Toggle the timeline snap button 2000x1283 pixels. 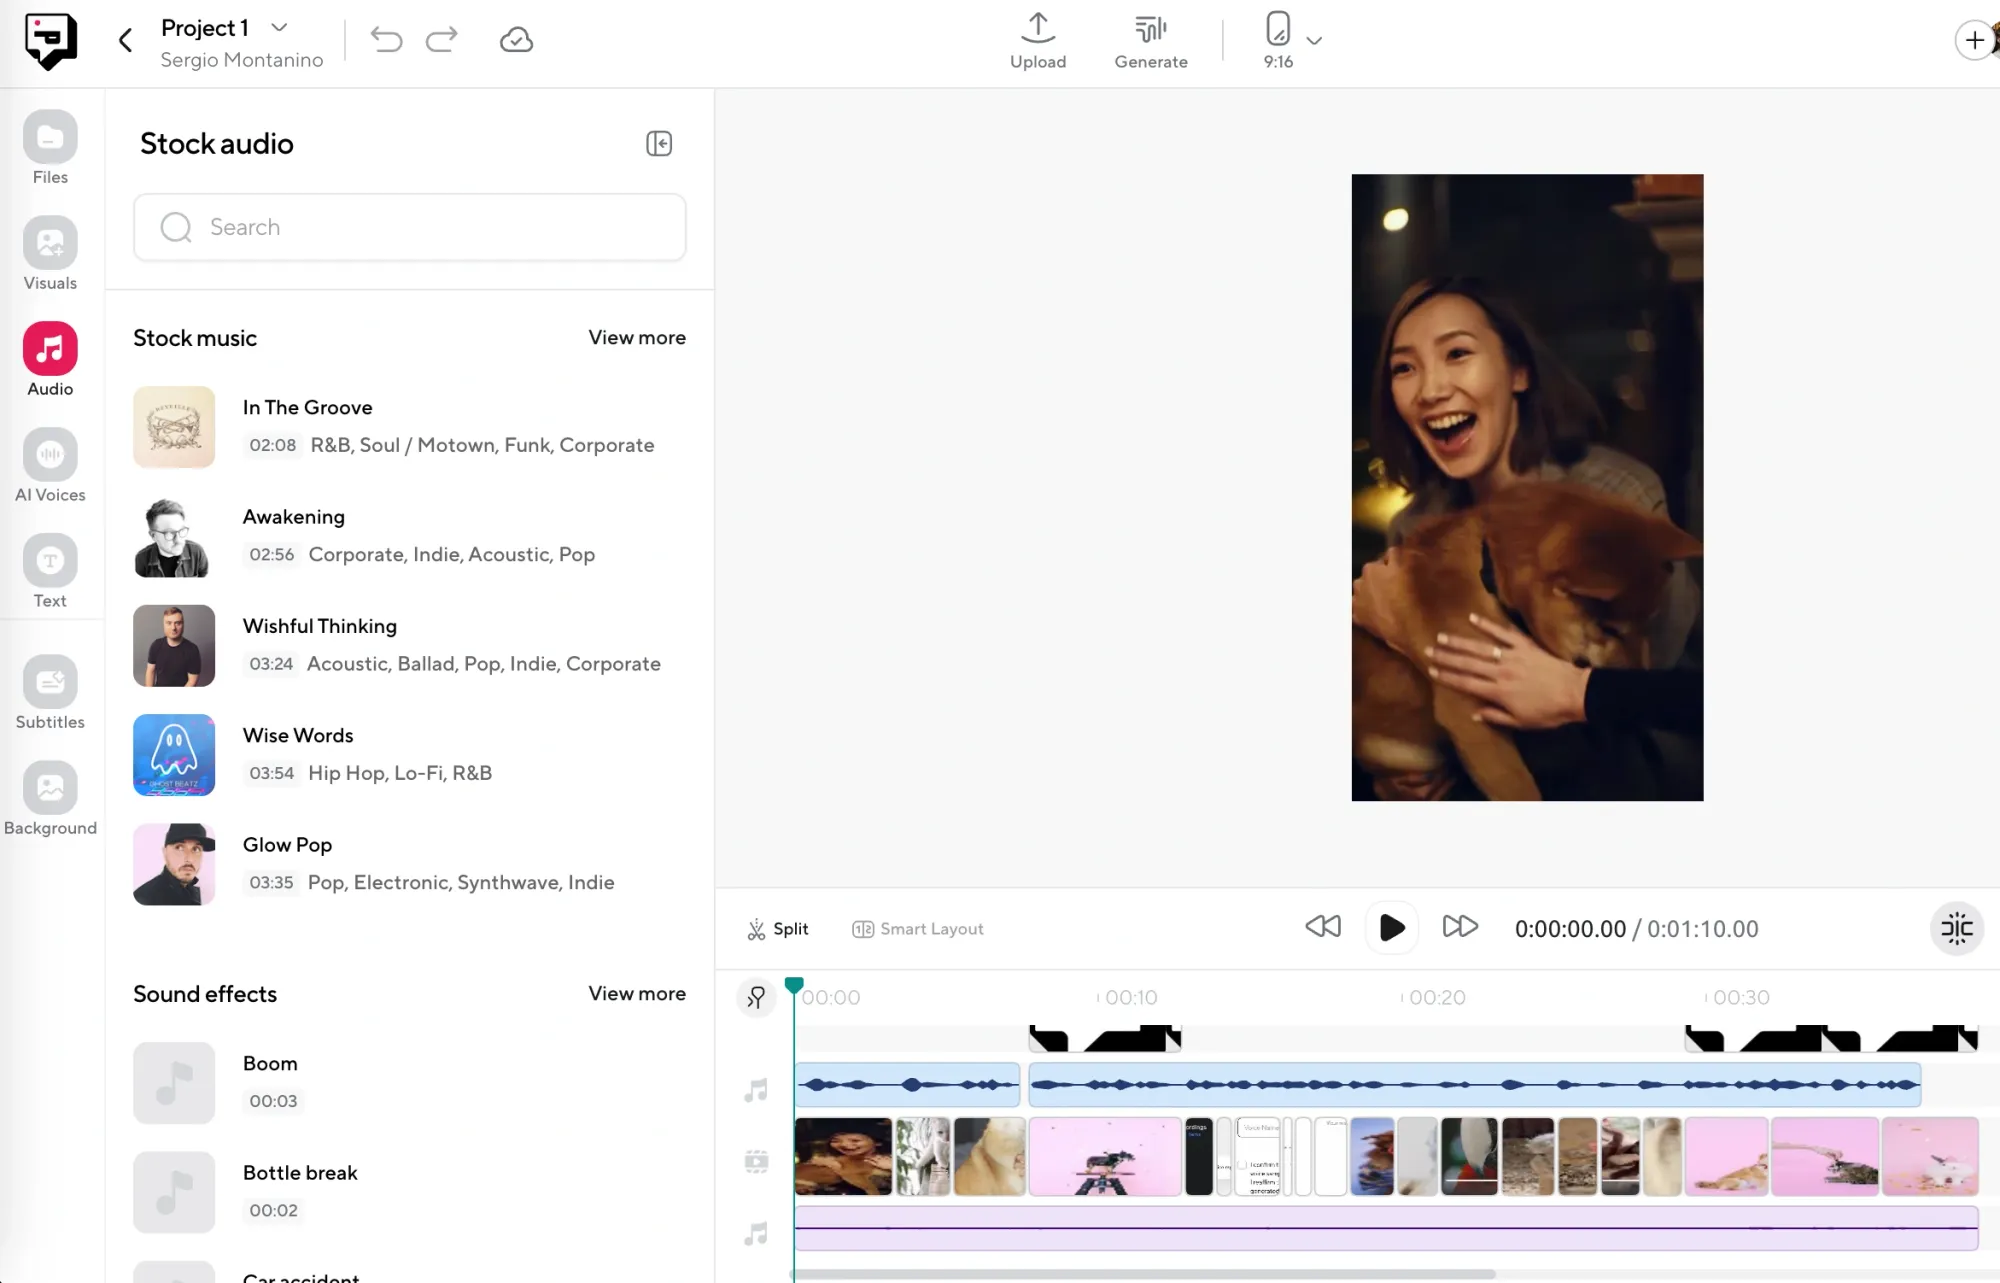tap(1956, 929)
